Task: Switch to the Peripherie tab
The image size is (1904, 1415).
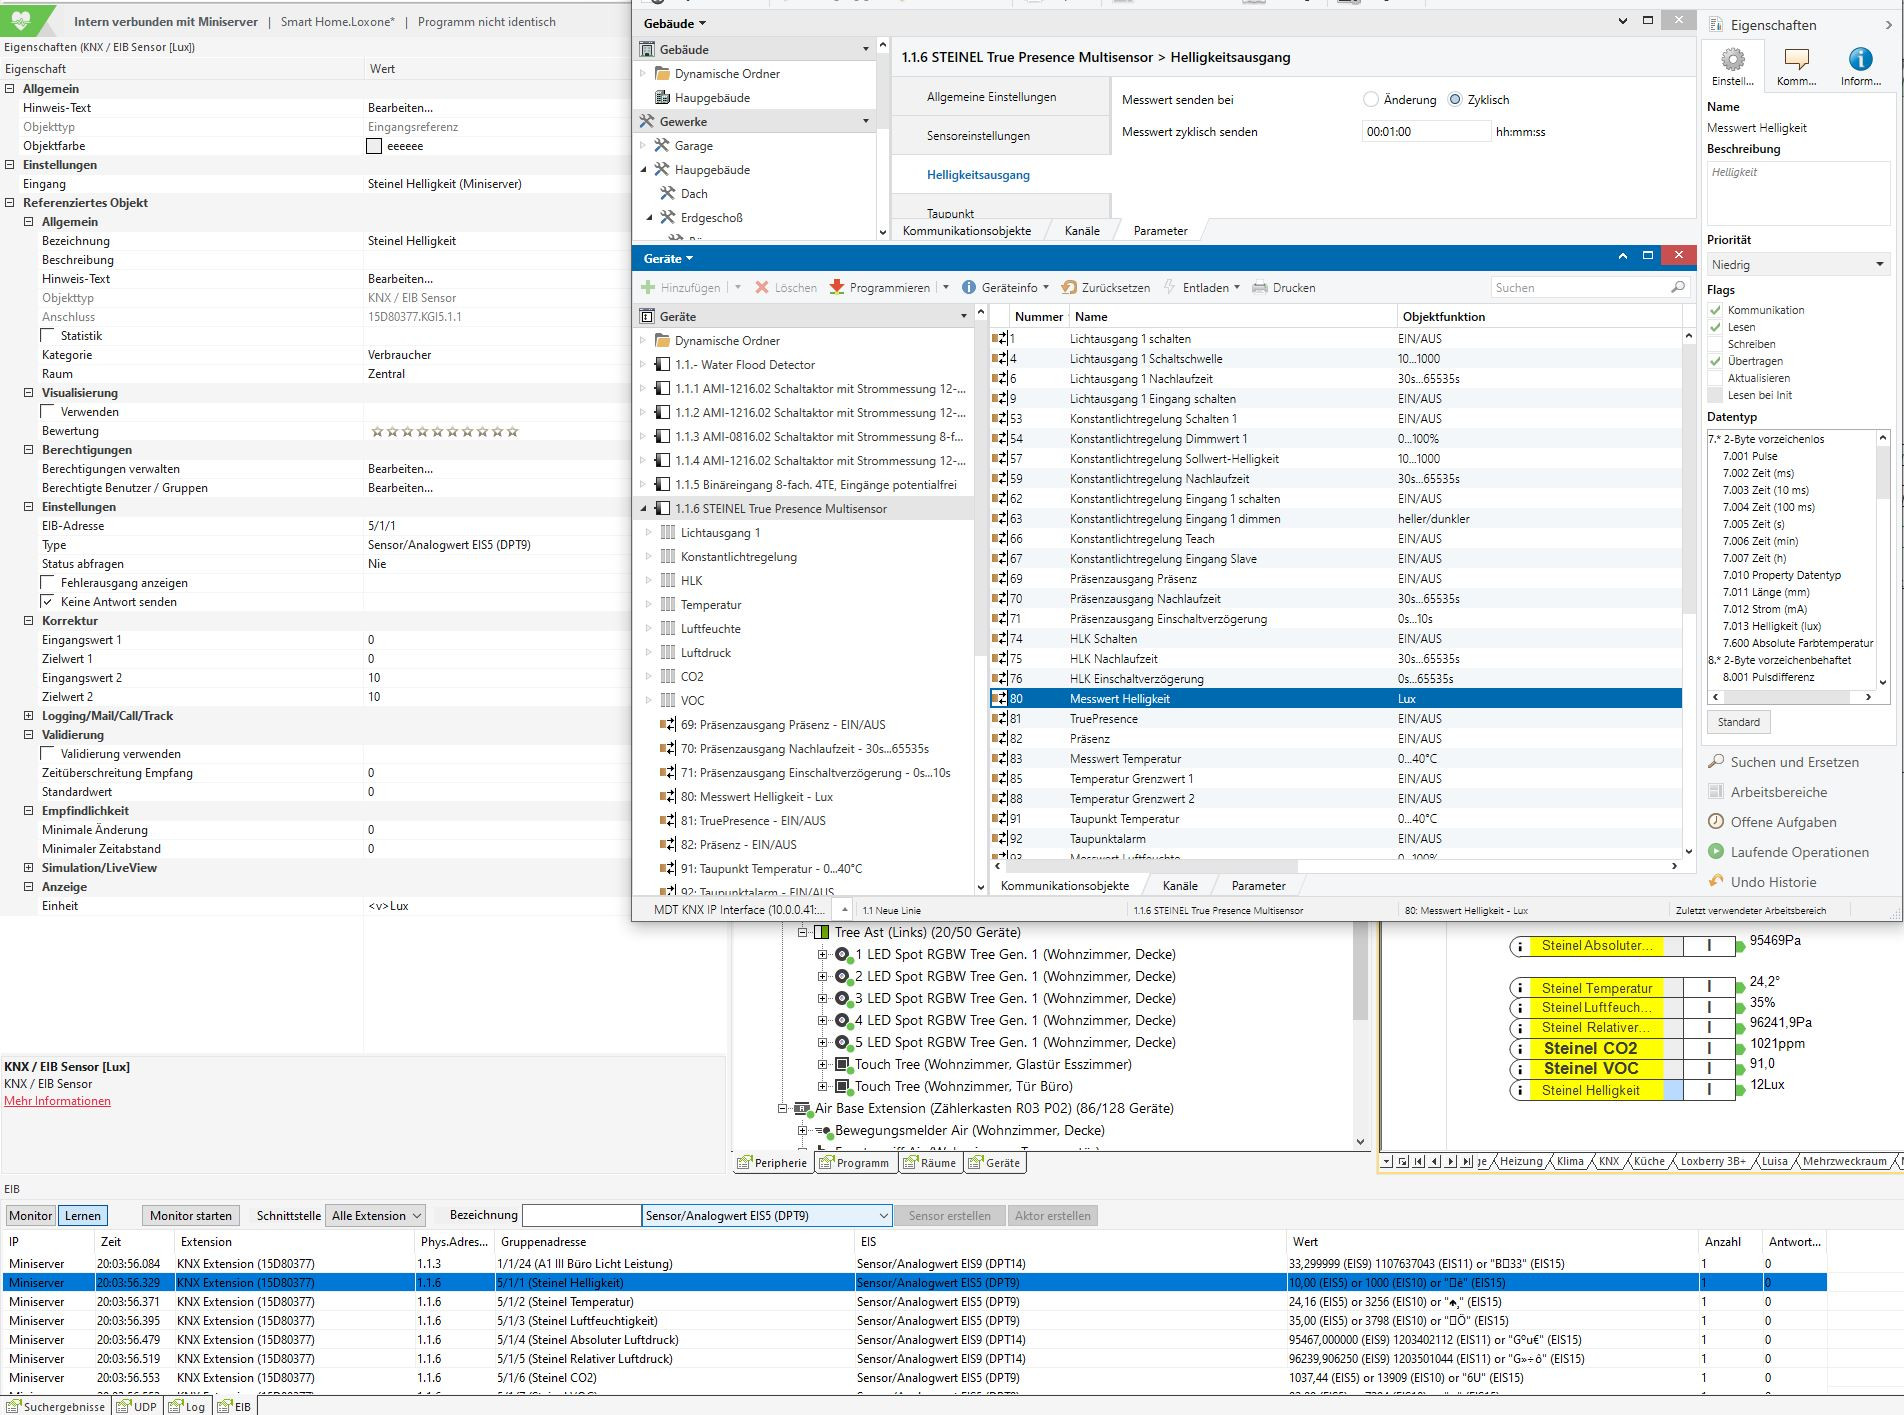Action: (x=773, y=1163)
